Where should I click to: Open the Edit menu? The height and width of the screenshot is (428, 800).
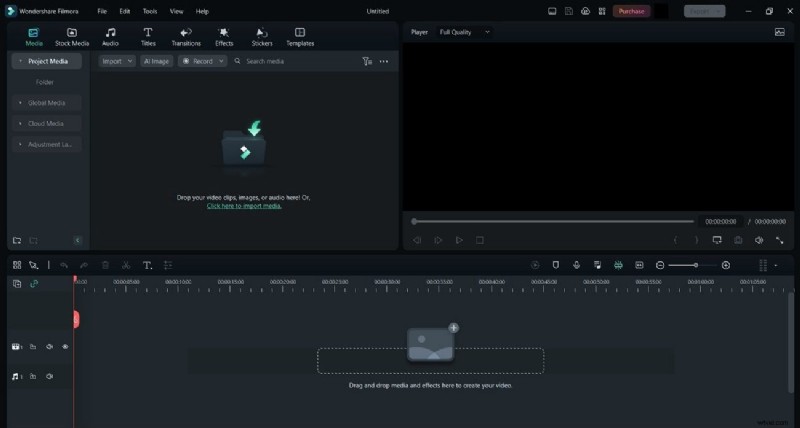[124, 11]
